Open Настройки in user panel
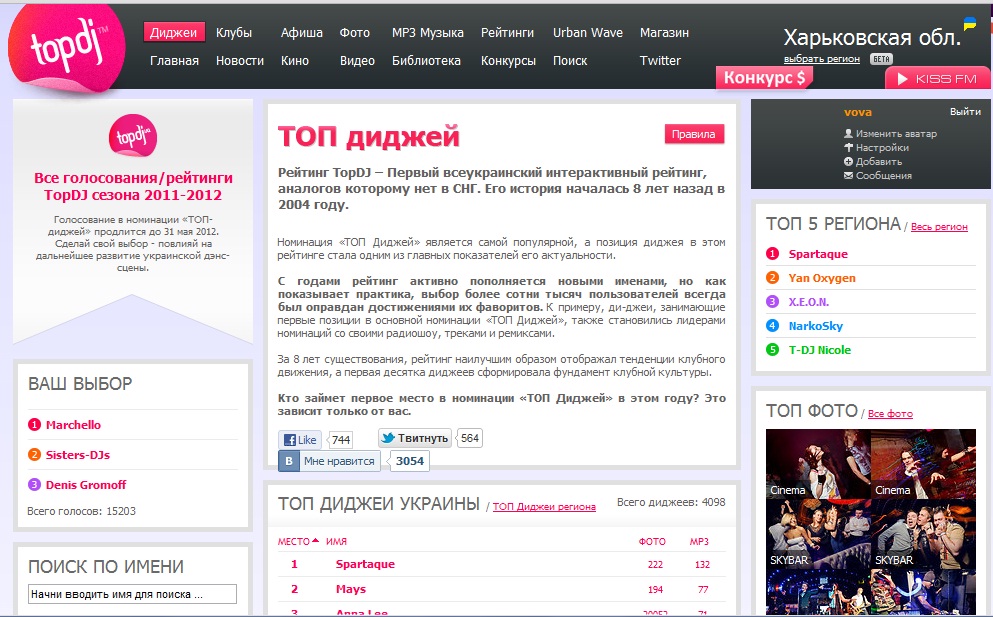The image size is (993, 617). [x=876, y=148]
